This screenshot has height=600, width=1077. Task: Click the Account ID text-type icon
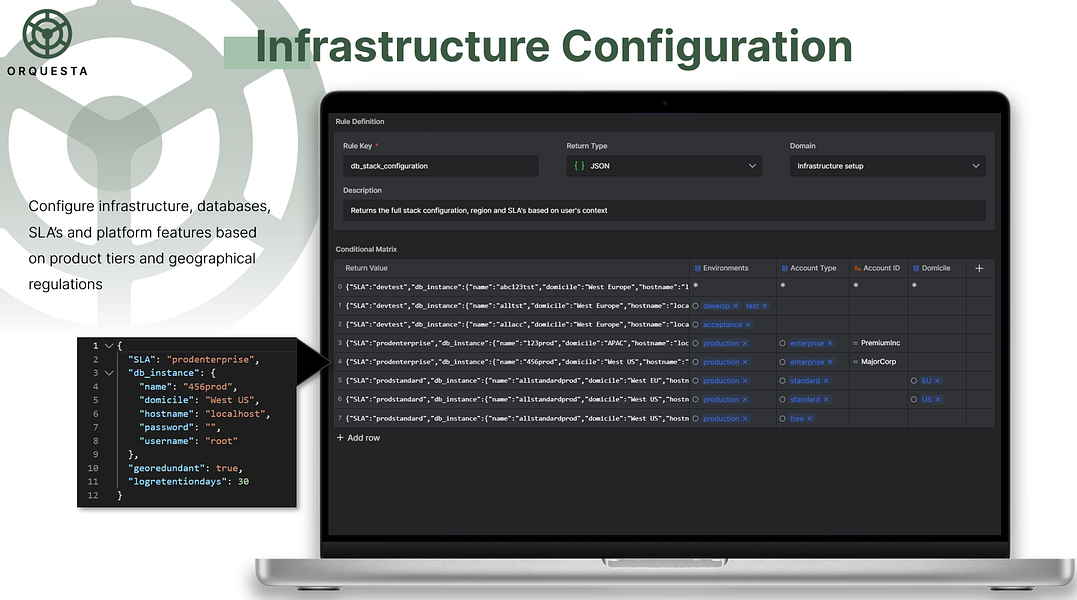(857, 268)
